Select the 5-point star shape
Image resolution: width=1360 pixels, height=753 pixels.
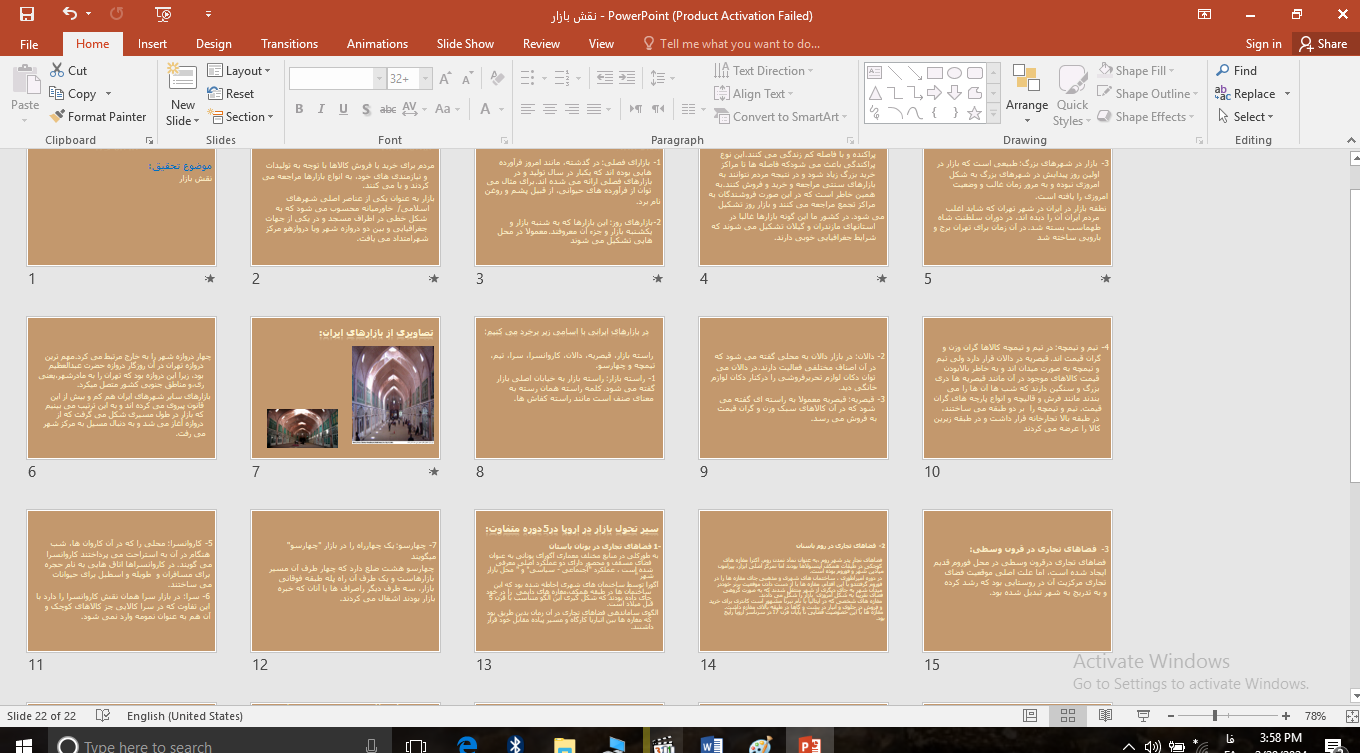click(974, 112)
